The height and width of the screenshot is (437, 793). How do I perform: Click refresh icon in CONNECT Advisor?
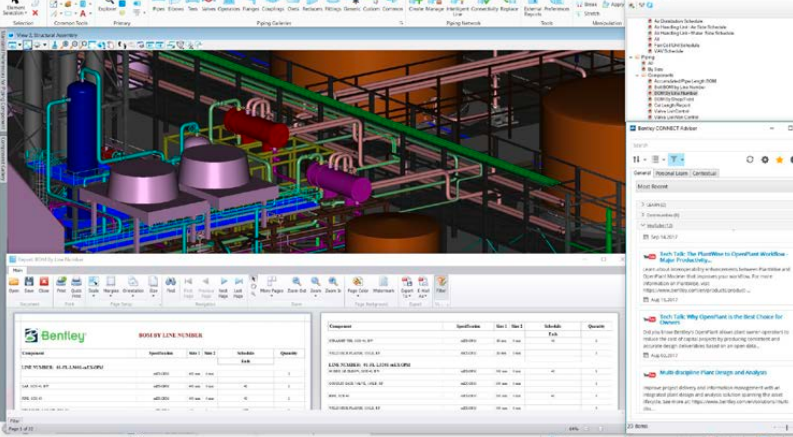point(749,159)
